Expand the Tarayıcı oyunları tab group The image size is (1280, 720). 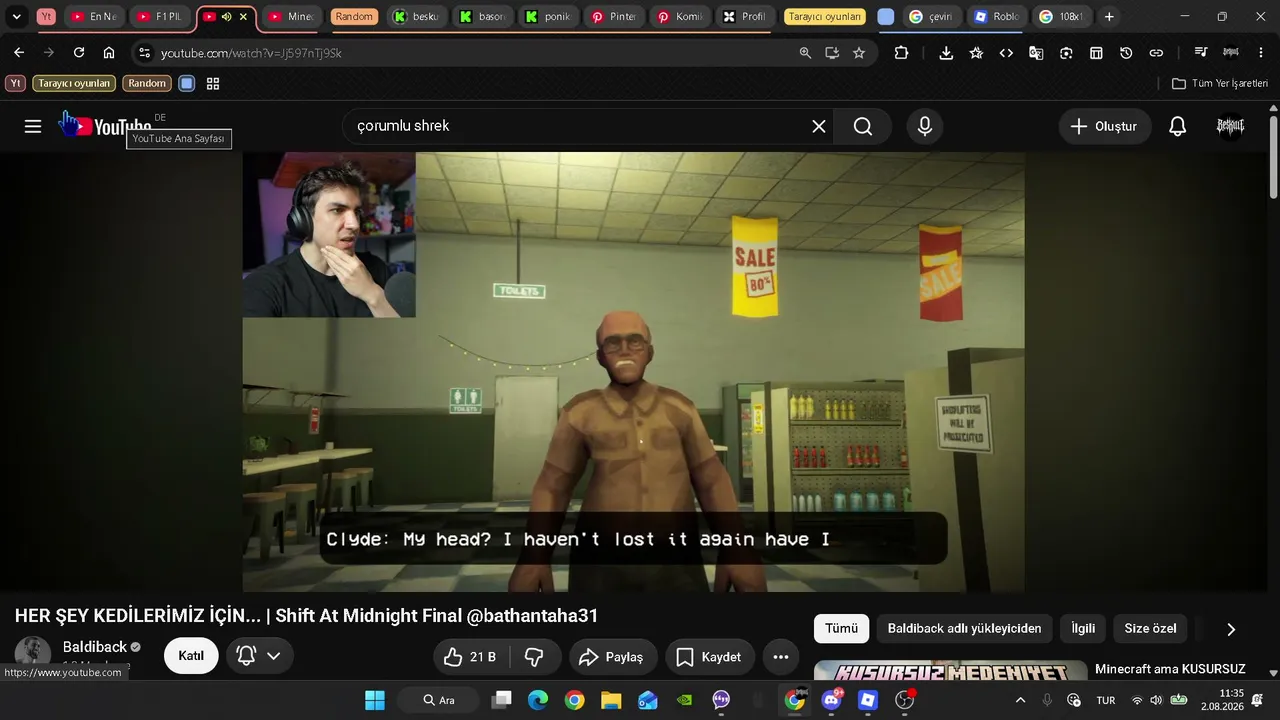point(824,17)
